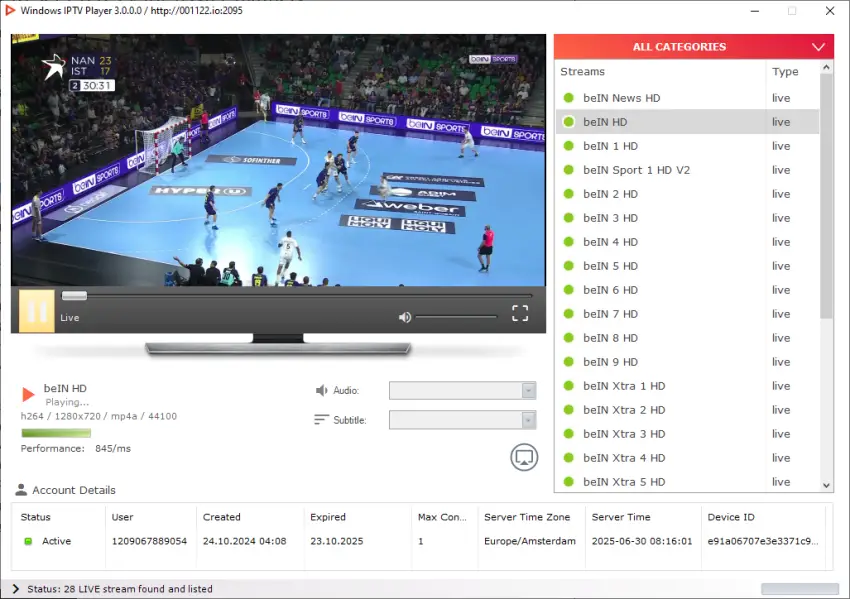The height and width of the screenshot is (599, 850).
Task: Click green status dot for beIN 4 HD
Action: tap(569, 242)
